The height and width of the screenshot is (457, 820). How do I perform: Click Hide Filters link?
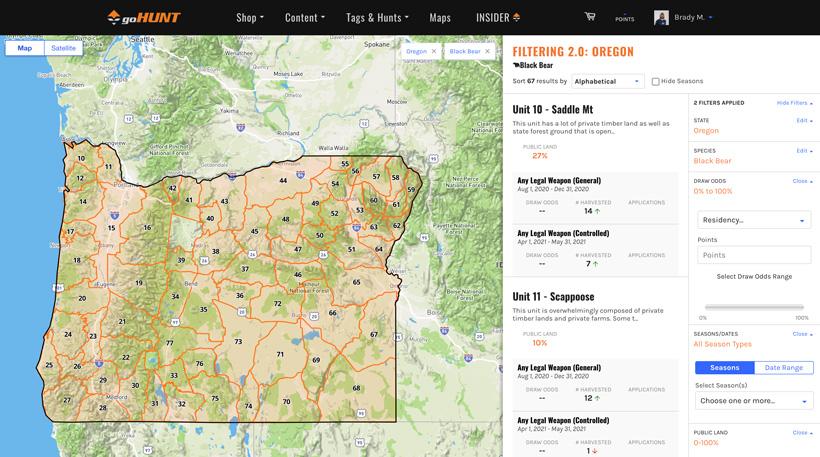coord(794,103)
